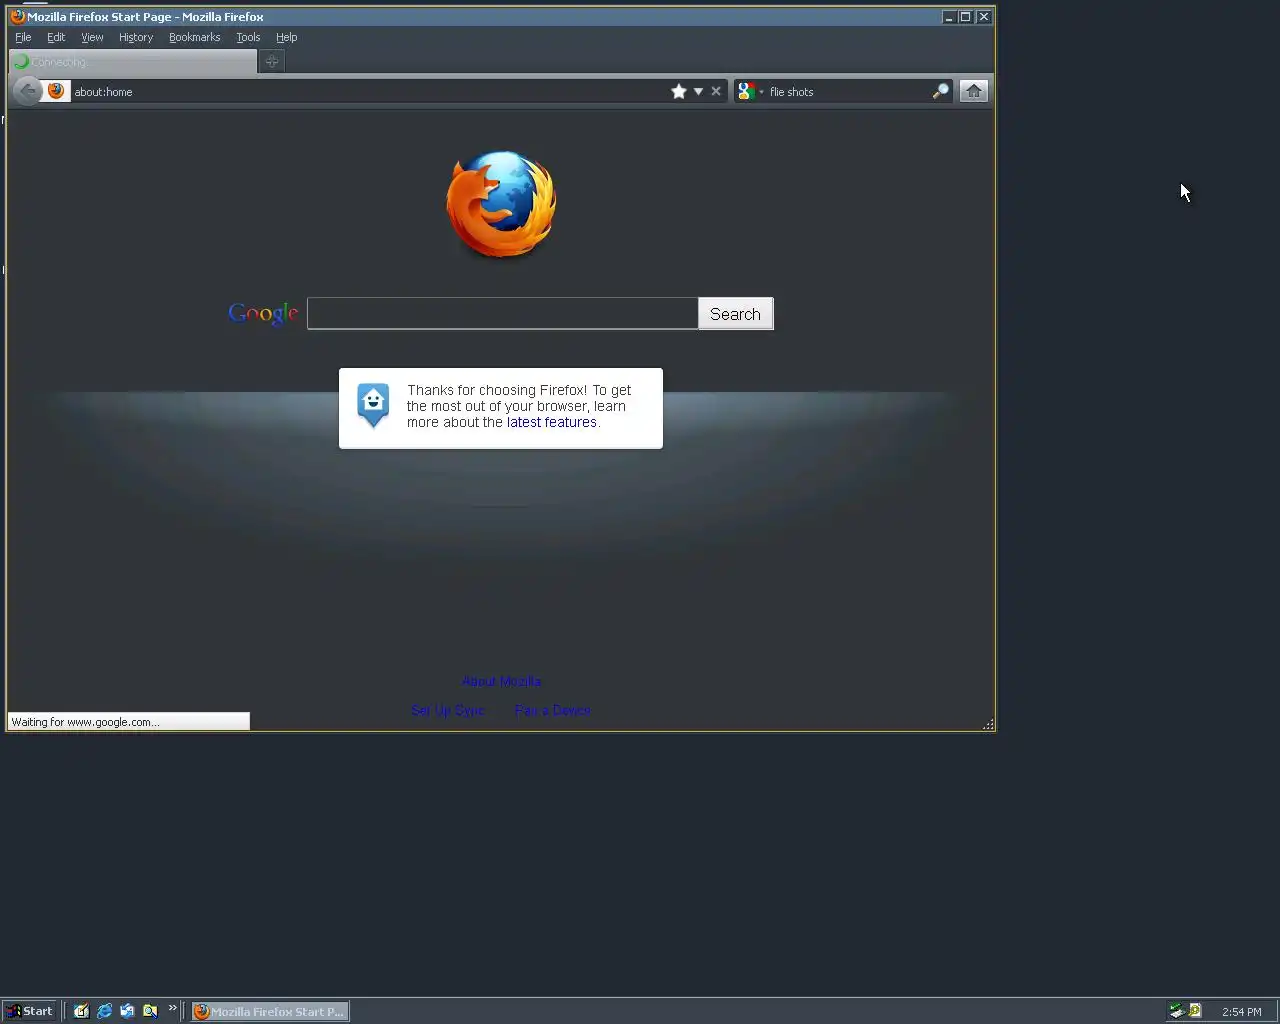Viewport: 1280px width, 1024px height.
Task: Minimize the Firefox window
Action: pyautogui.click(x=948, y=17)
